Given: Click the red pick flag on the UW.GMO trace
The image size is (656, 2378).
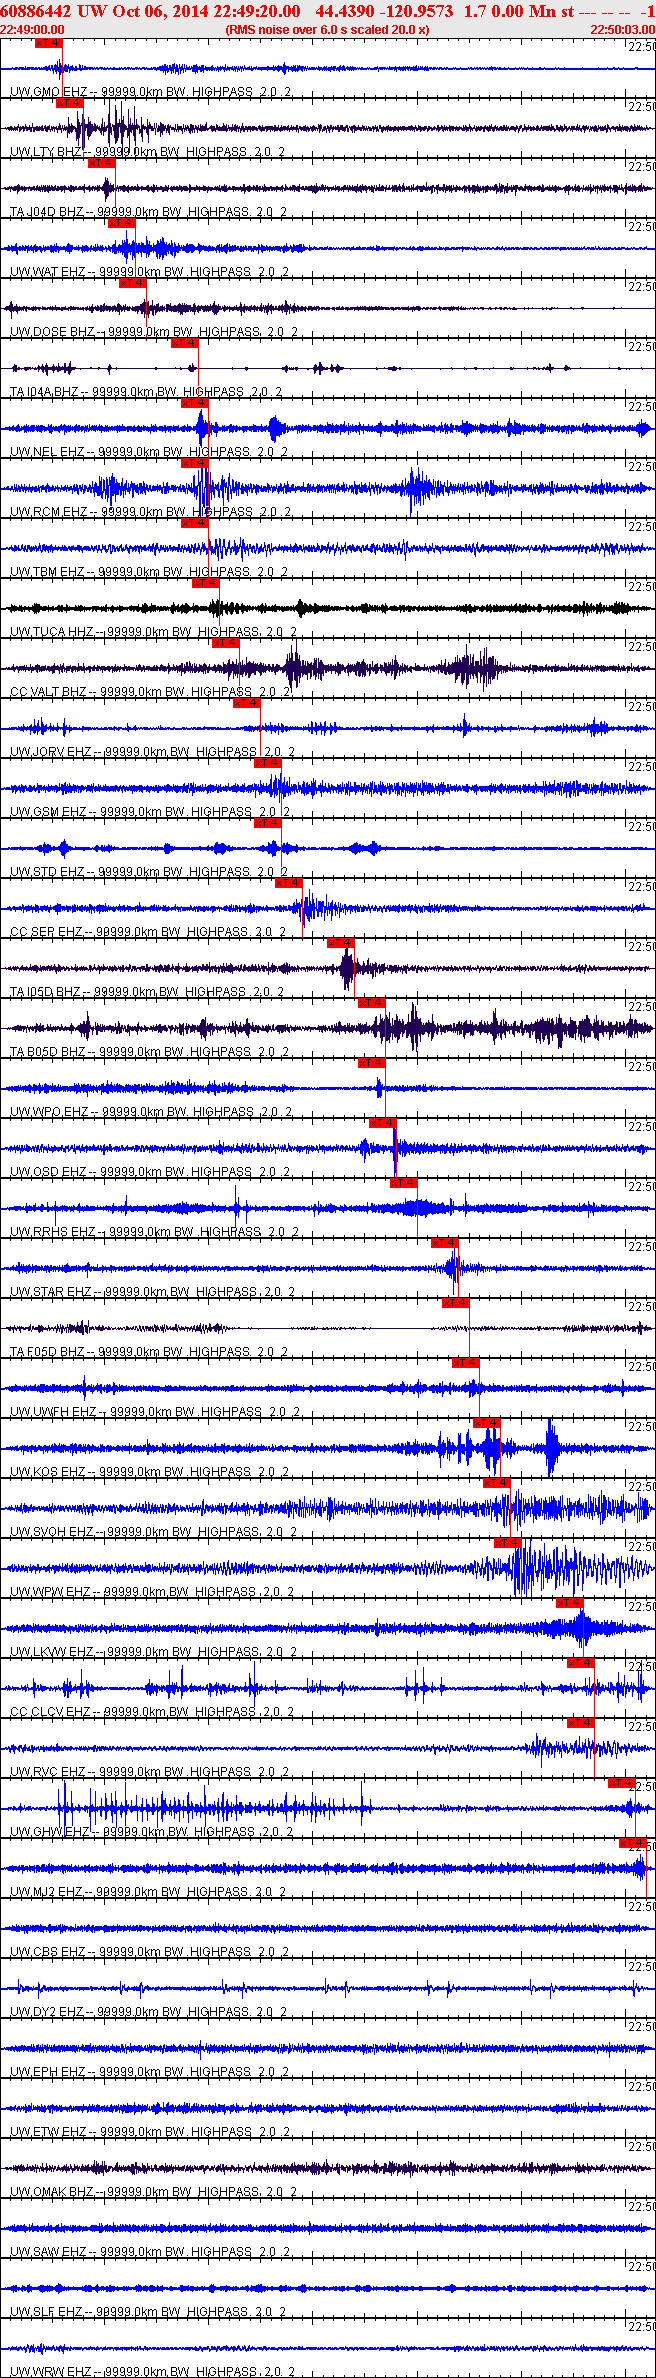Looking at the screenshot, I should [48, 43].
